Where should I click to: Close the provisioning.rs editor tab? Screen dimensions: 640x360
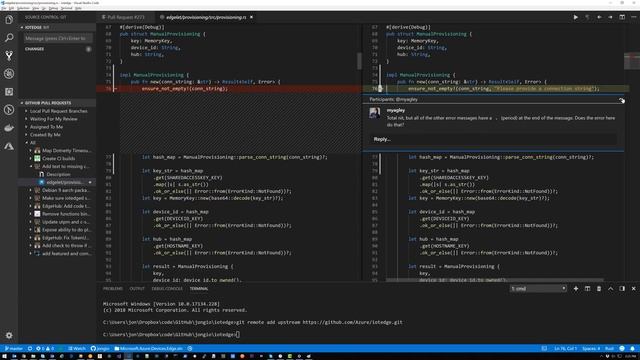click(x=251, y=17)
